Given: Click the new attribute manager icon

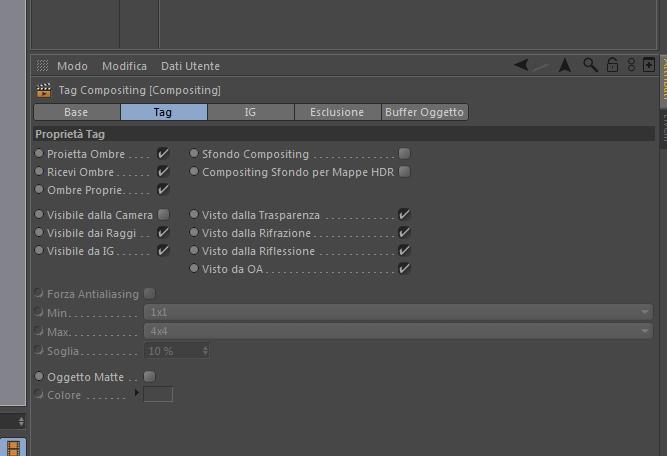Looking at the screenshot, I should [x=649, y=65].
